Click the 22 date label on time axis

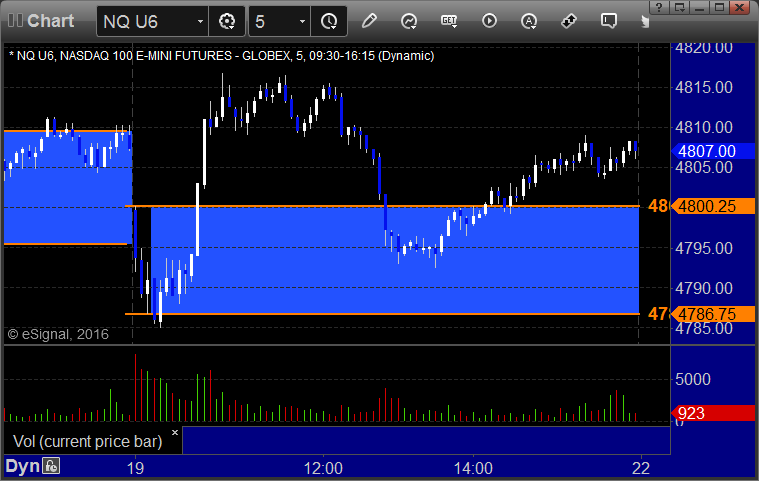pyautogui.click(x=641, y=468)
